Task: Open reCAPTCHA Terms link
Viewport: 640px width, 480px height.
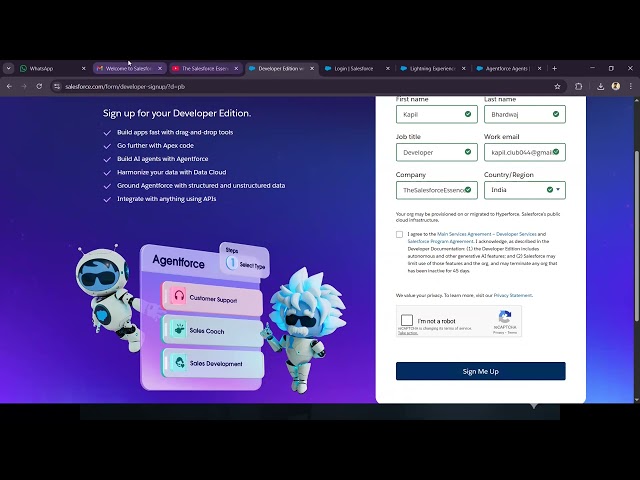Action: 512,333
